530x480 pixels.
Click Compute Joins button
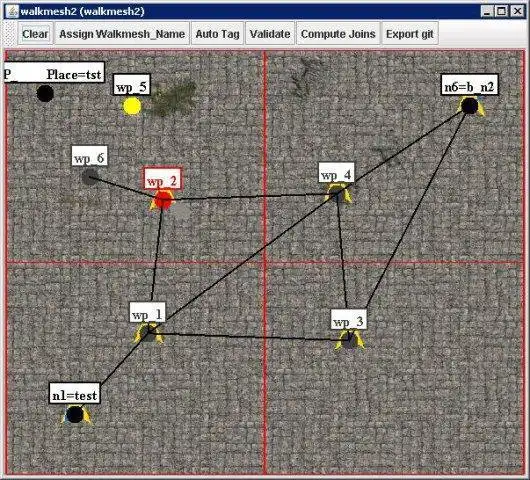[x=338, y=33]
